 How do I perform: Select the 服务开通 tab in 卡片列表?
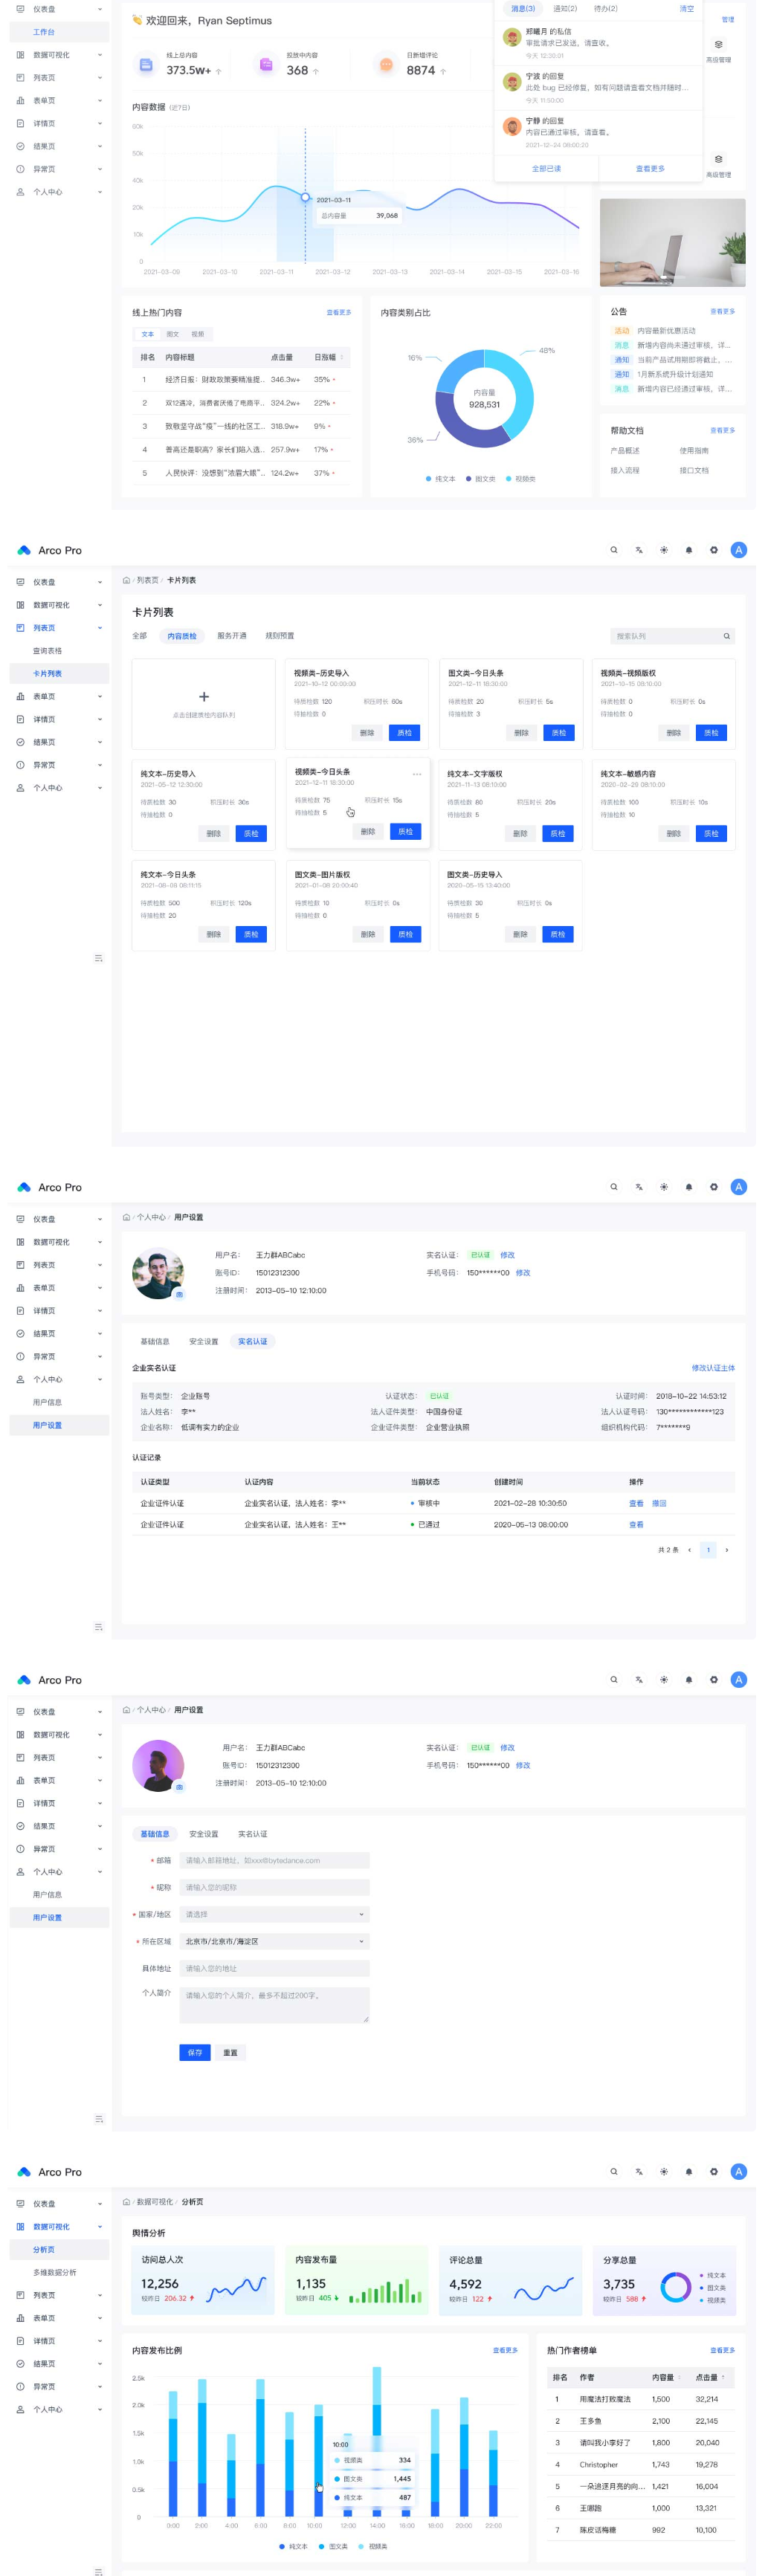(x=231, y=636)
